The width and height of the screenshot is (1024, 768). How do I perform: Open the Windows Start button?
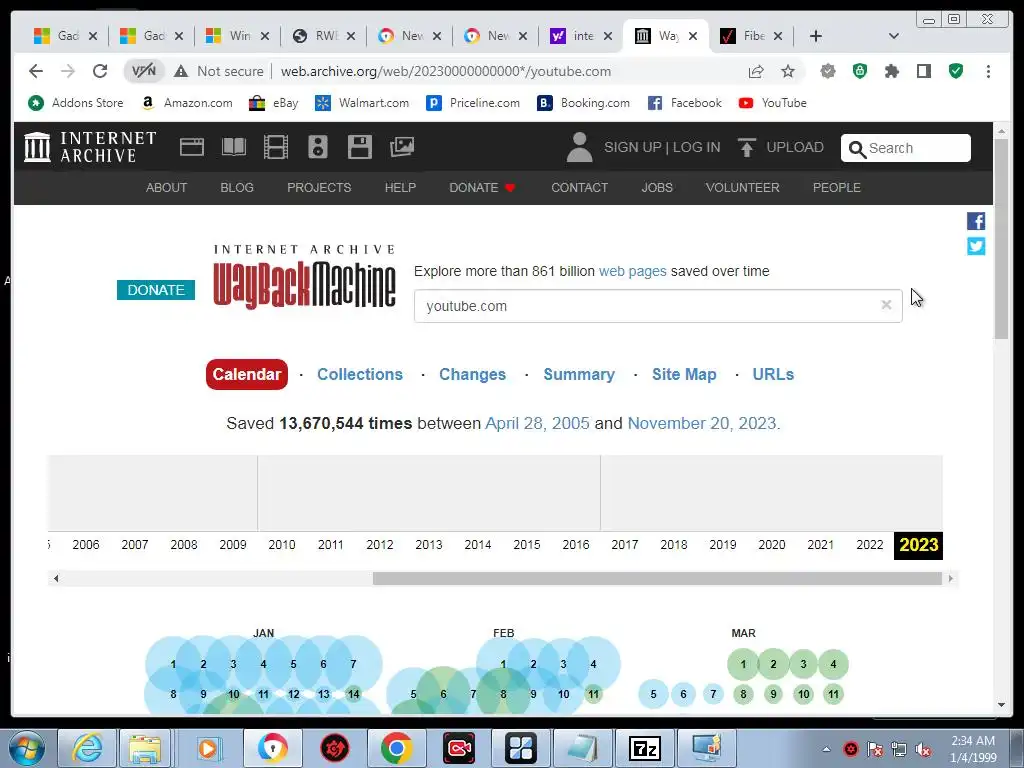(26, 748)
